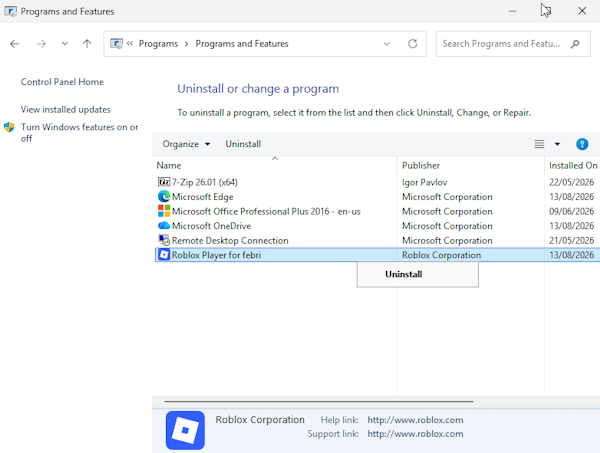The height and width of the screenshot is (453, 600).
Task: Open Turn Windows features on or off
Action: pyautogui.click(x=79, y=132)
